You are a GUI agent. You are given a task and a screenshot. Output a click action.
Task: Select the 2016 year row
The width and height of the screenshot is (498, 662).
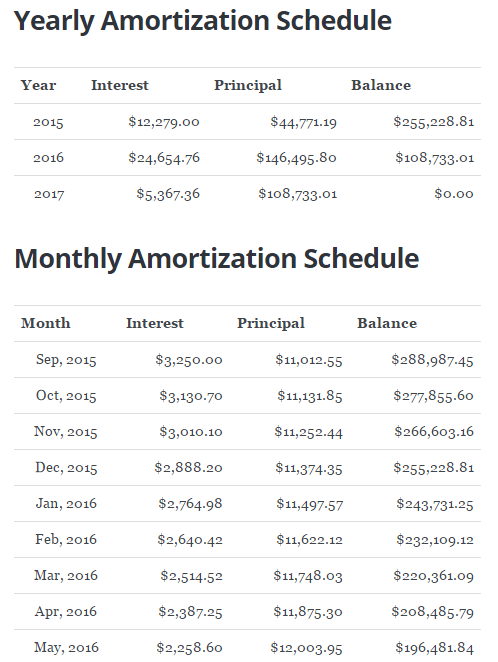click(x=247, y=158)
